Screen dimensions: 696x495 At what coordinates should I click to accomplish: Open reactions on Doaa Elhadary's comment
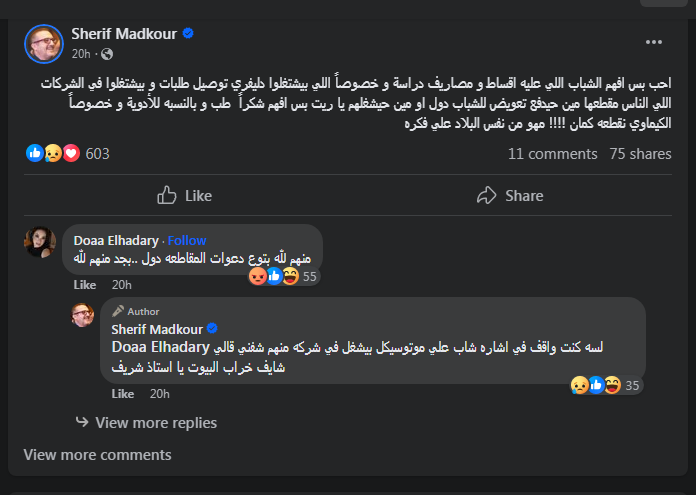pos(272,275)
